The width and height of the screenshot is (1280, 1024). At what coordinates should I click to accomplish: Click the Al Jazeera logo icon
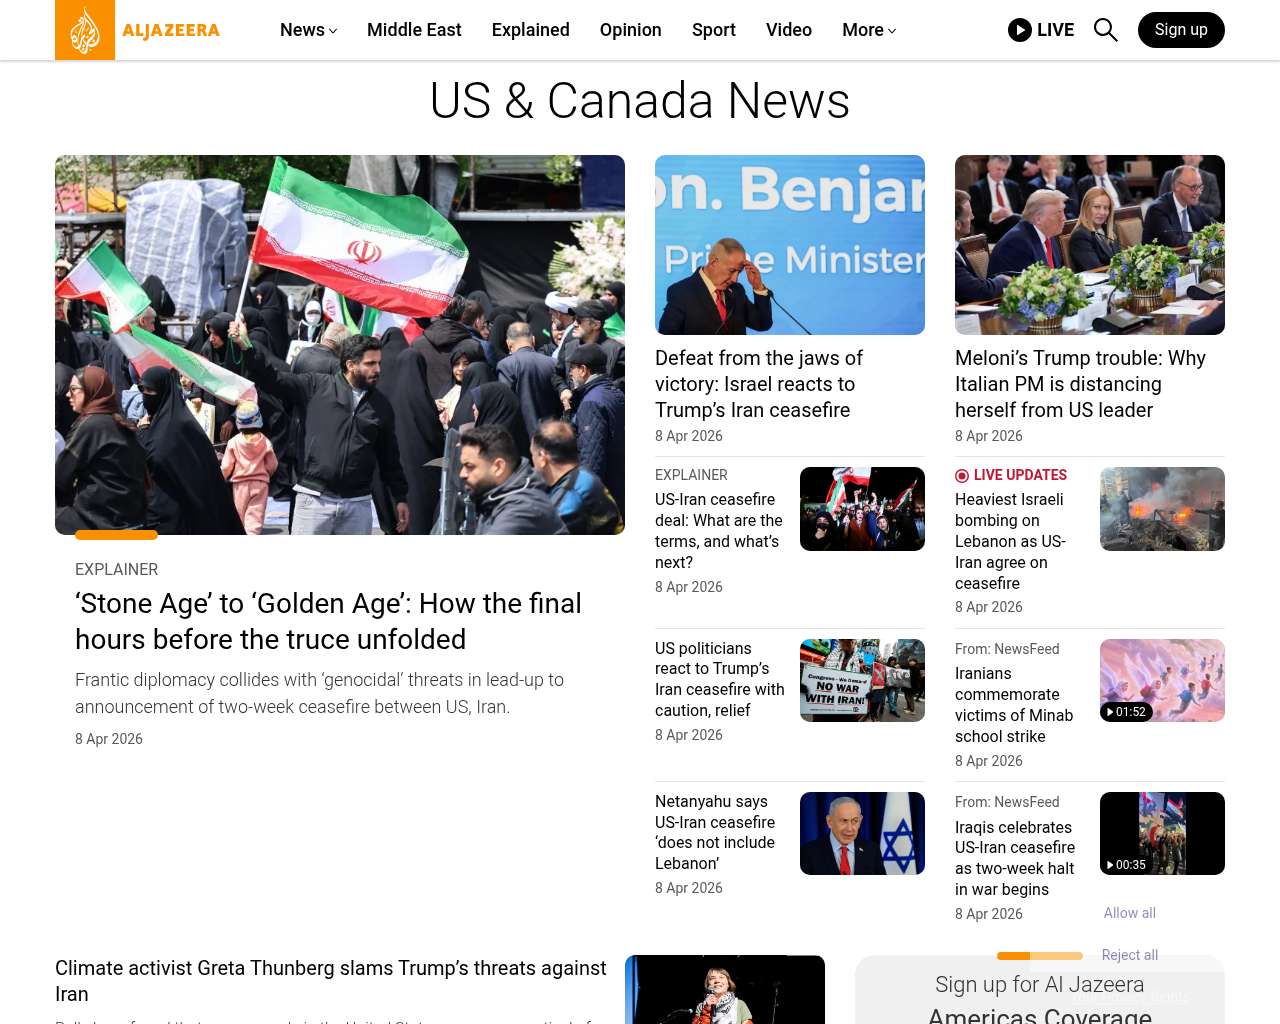[x=85, y=30]
